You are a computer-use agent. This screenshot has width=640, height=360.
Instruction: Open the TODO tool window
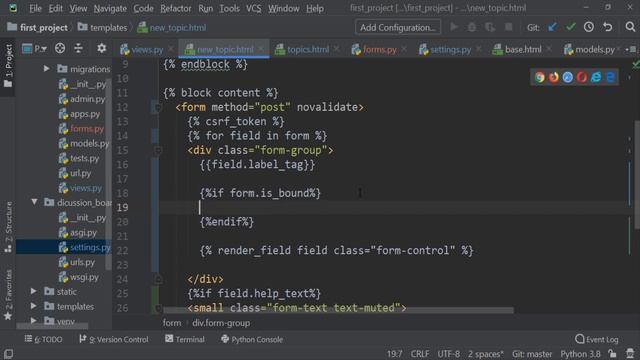click(43, 339)
